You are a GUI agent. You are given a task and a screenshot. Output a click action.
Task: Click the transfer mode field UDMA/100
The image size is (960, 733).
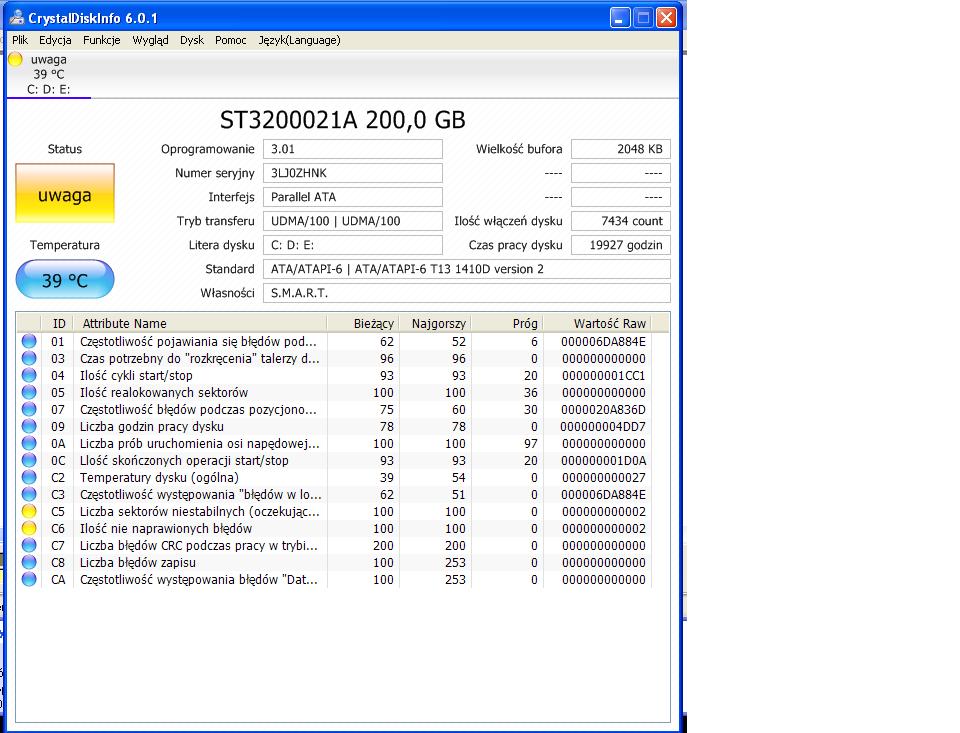[x=353, y=221]
